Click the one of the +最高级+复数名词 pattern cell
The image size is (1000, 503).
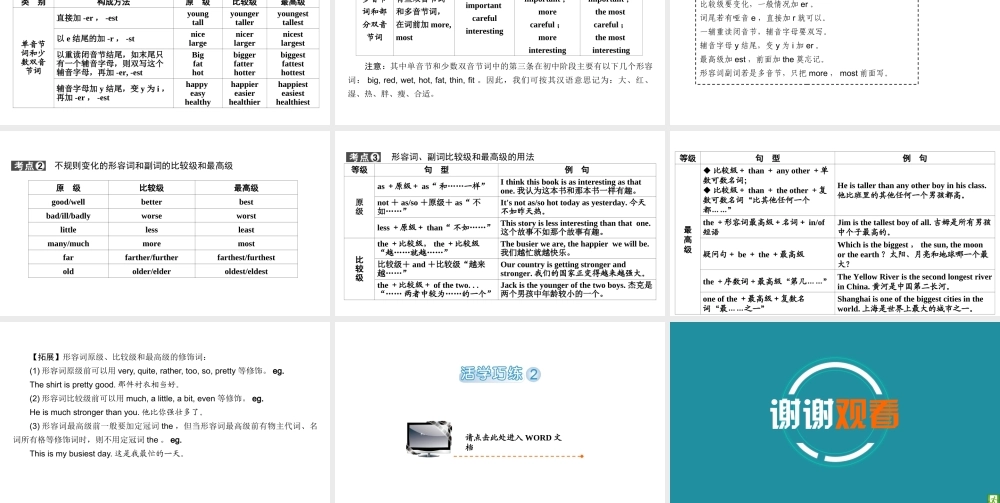(x=767, y=303)
